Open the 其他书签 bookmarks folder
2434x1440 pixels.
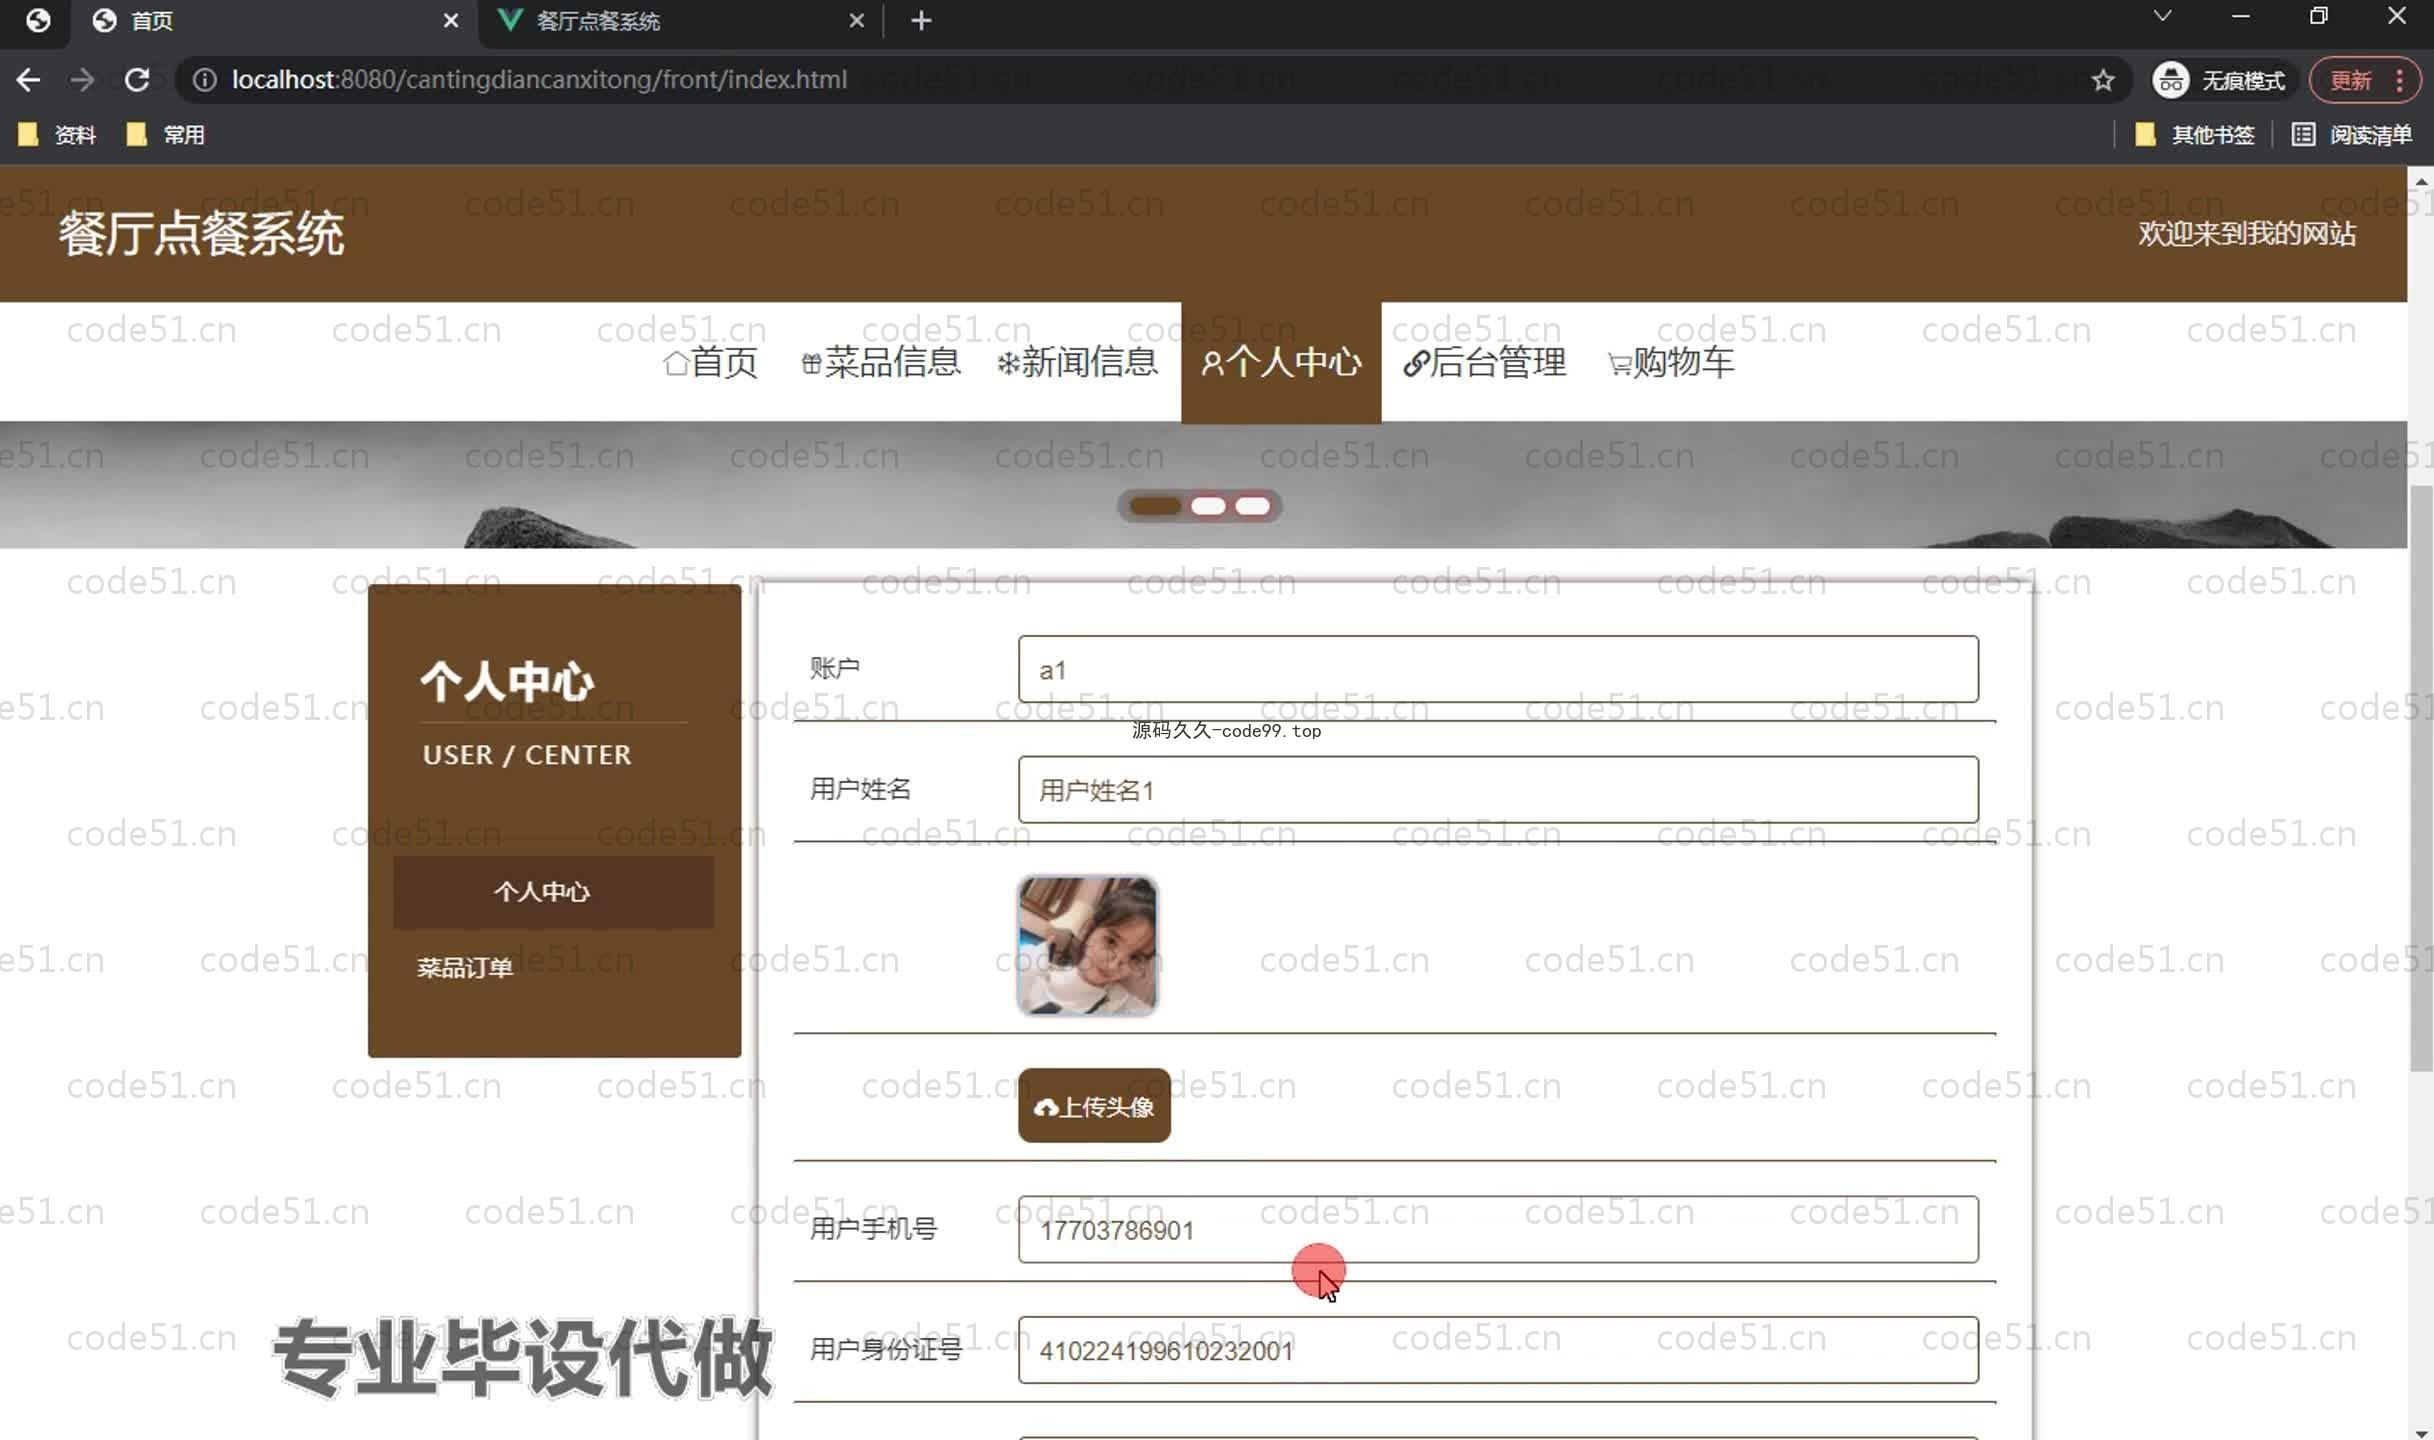[2194, 135]
